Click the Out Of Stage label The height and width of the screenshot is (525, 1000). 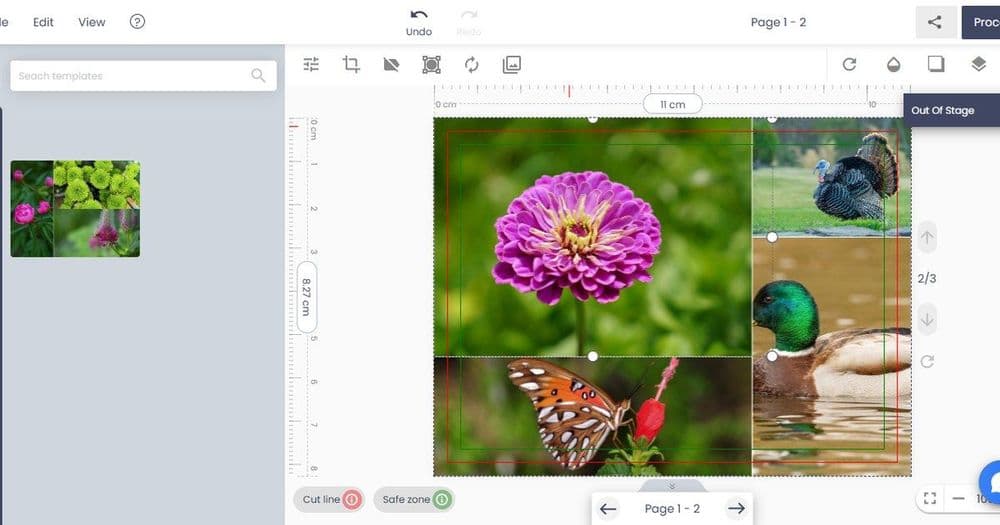pos(943,110)
